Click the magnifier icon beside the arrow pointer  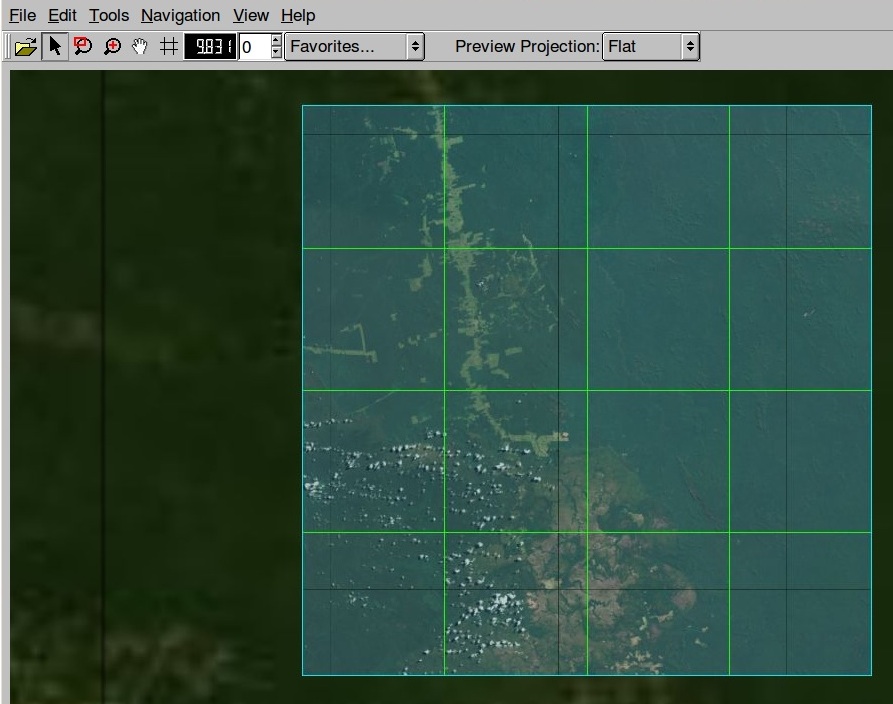[83, 46]
